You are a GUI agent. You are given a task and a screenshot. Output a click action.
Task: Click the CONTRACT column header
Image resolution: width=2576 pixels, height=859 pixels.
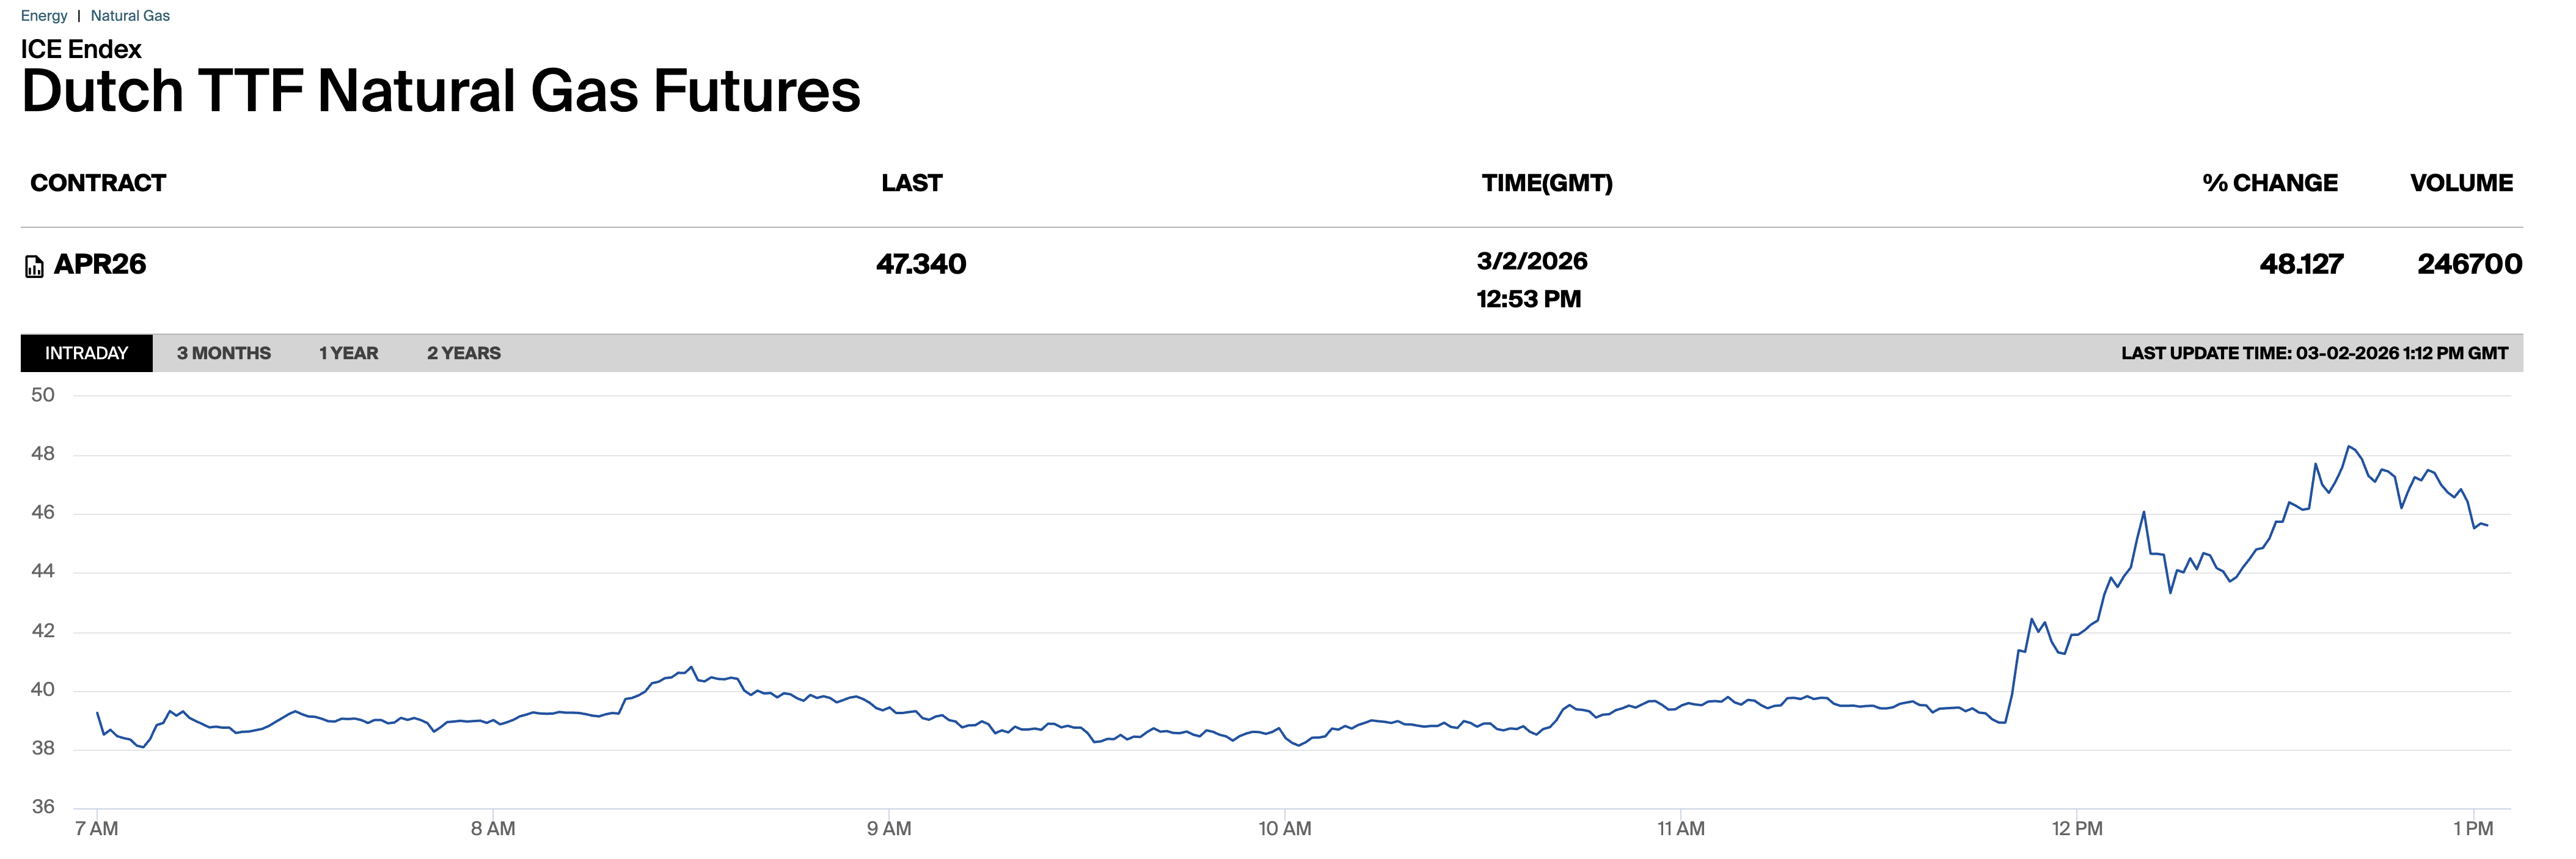(98, 183)
